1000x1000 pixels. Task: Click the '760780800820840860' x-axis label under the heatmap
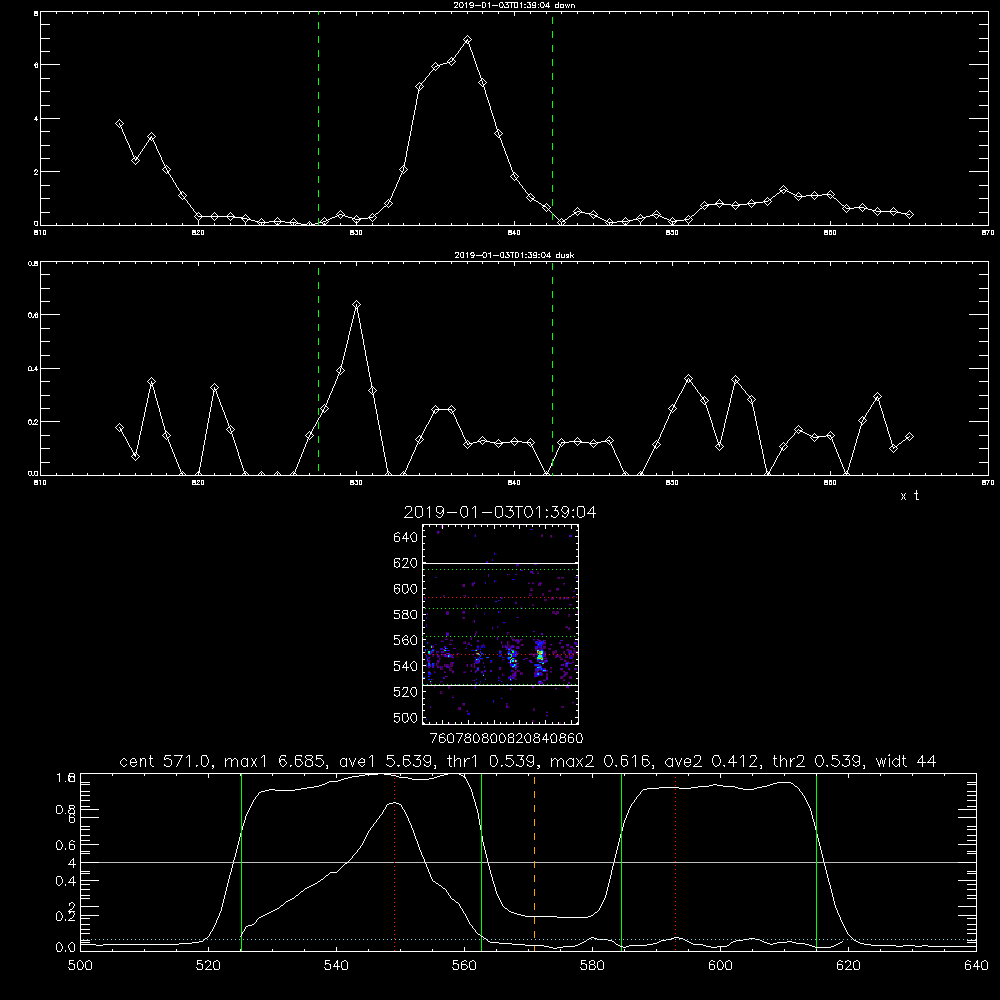click(x=506, y=738)
